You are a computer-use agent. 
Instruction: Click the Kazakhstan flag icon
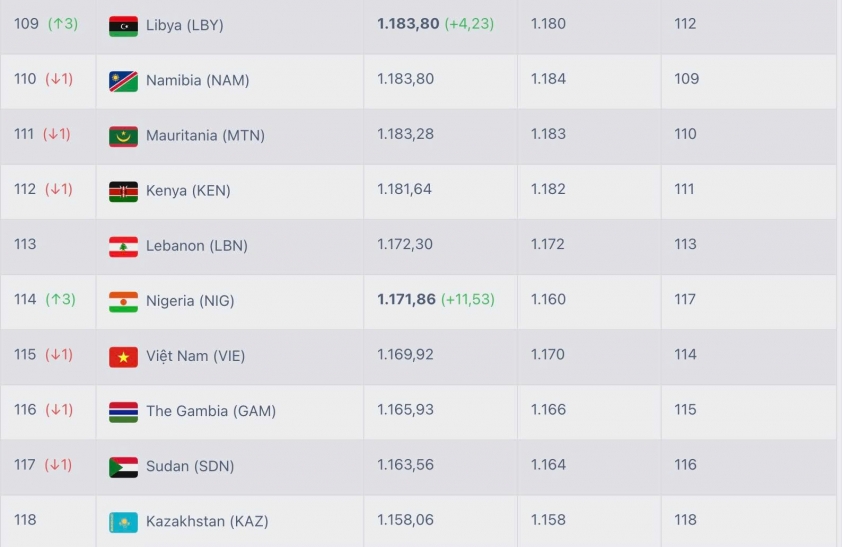pyautogui.click(x=123, y=521)
